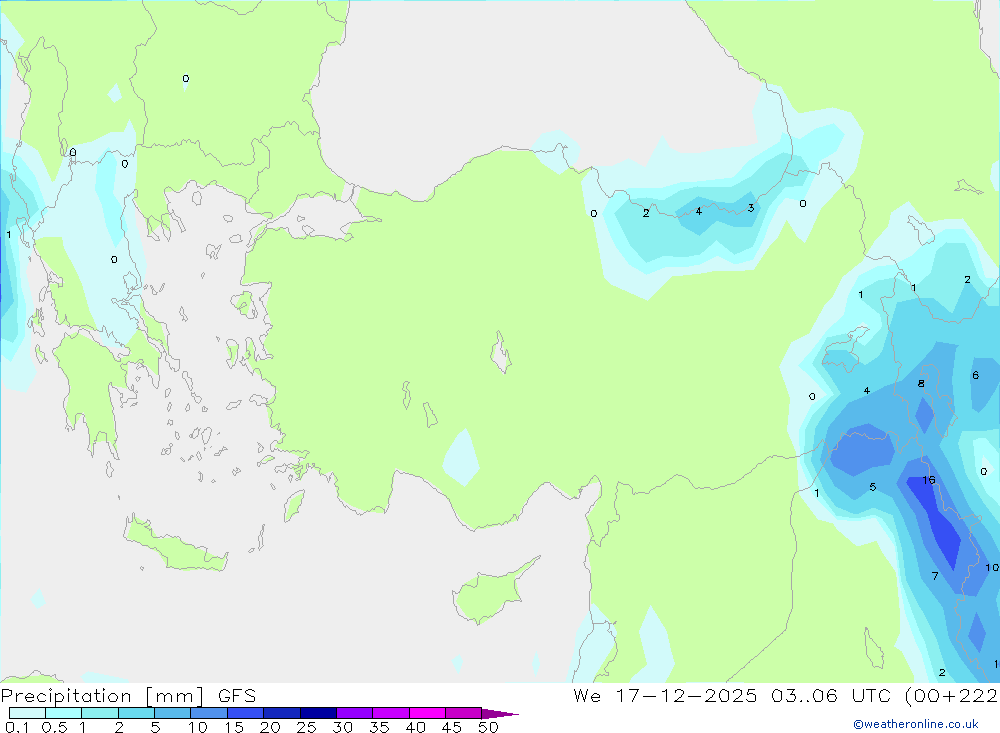Pick the 35–40 mm purple legend swatch

pyautogui.click(x=390, y=713)
